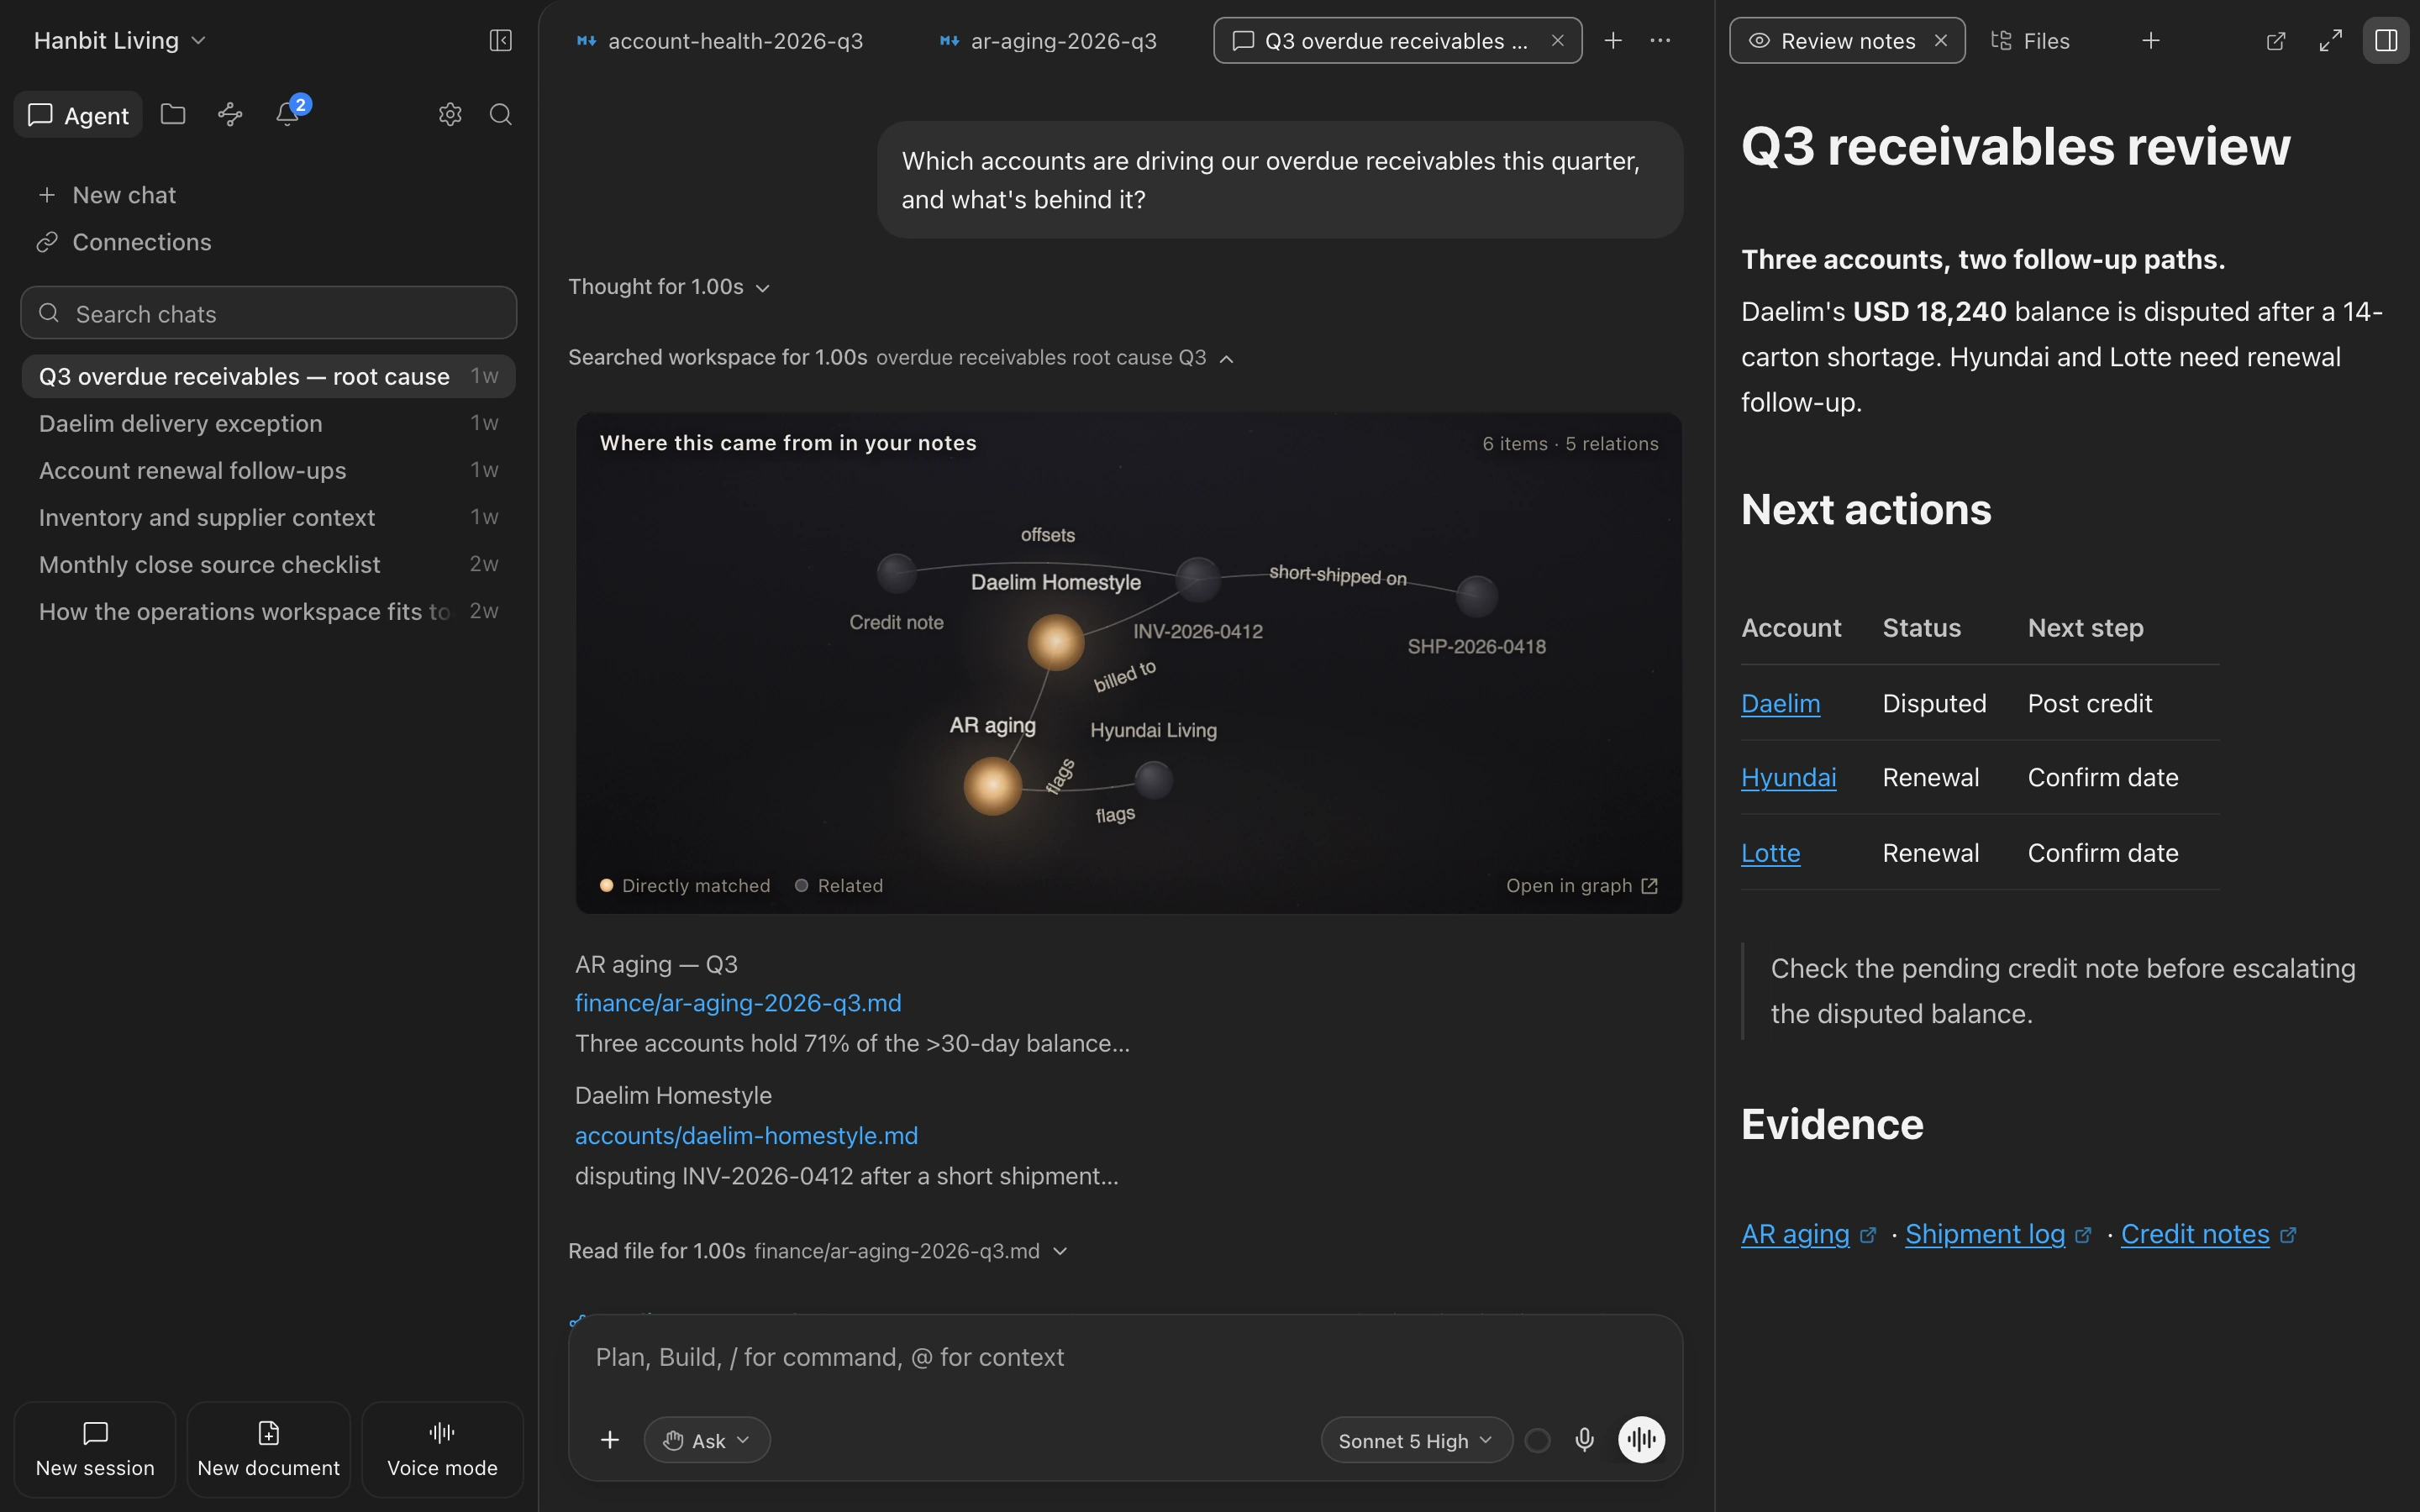The width and height of the screenshot is (2420, 1512).
Task: Switch to the Files tab
Action: pyautogui.click(x=2030, y=41)
